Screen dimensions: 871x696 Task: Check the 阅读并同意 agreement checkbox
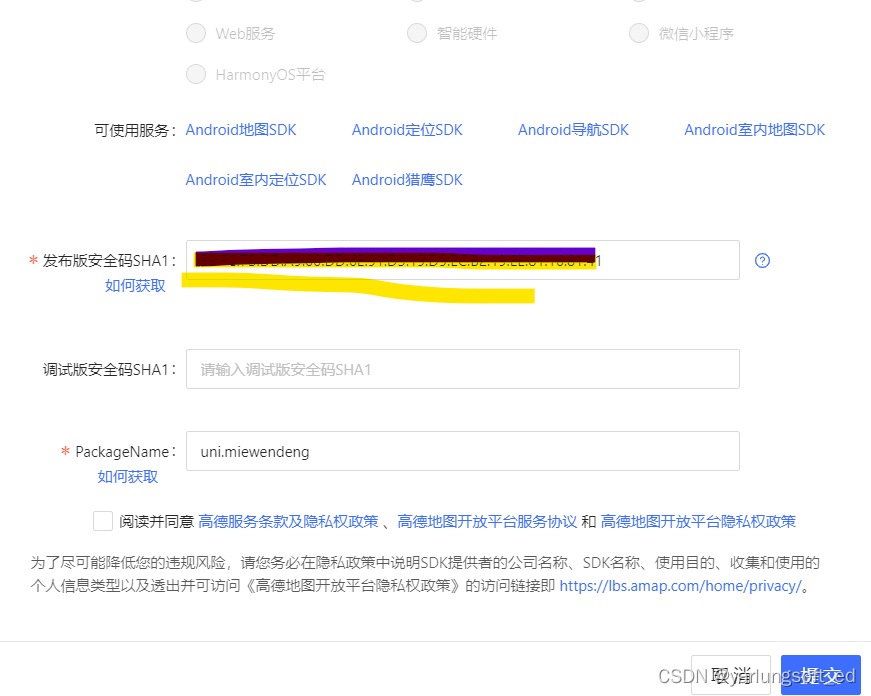point(103,520)
